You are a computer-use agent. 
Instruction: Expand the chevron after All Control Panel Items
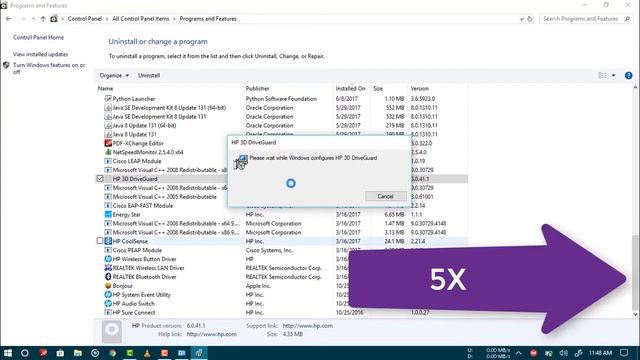click(174, 19)
